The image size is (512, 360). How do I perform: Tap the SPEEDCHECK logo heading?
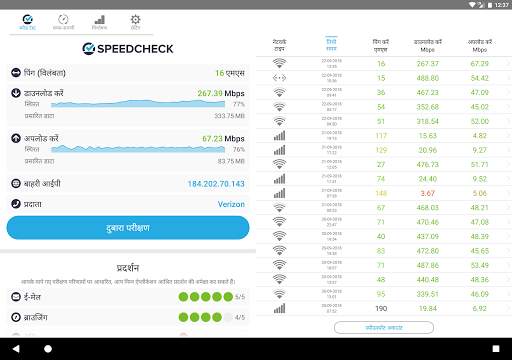128,49
